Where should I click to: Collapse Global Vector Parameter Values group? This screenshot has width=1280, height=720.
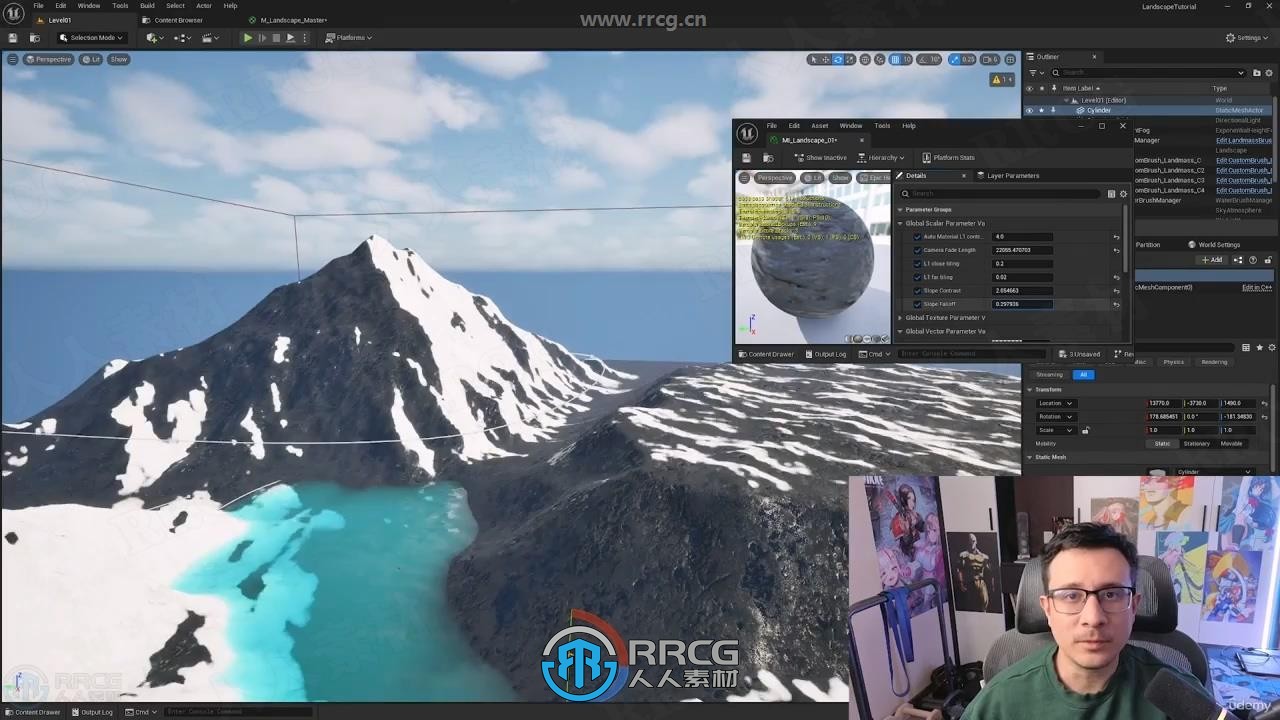(899, 331)
